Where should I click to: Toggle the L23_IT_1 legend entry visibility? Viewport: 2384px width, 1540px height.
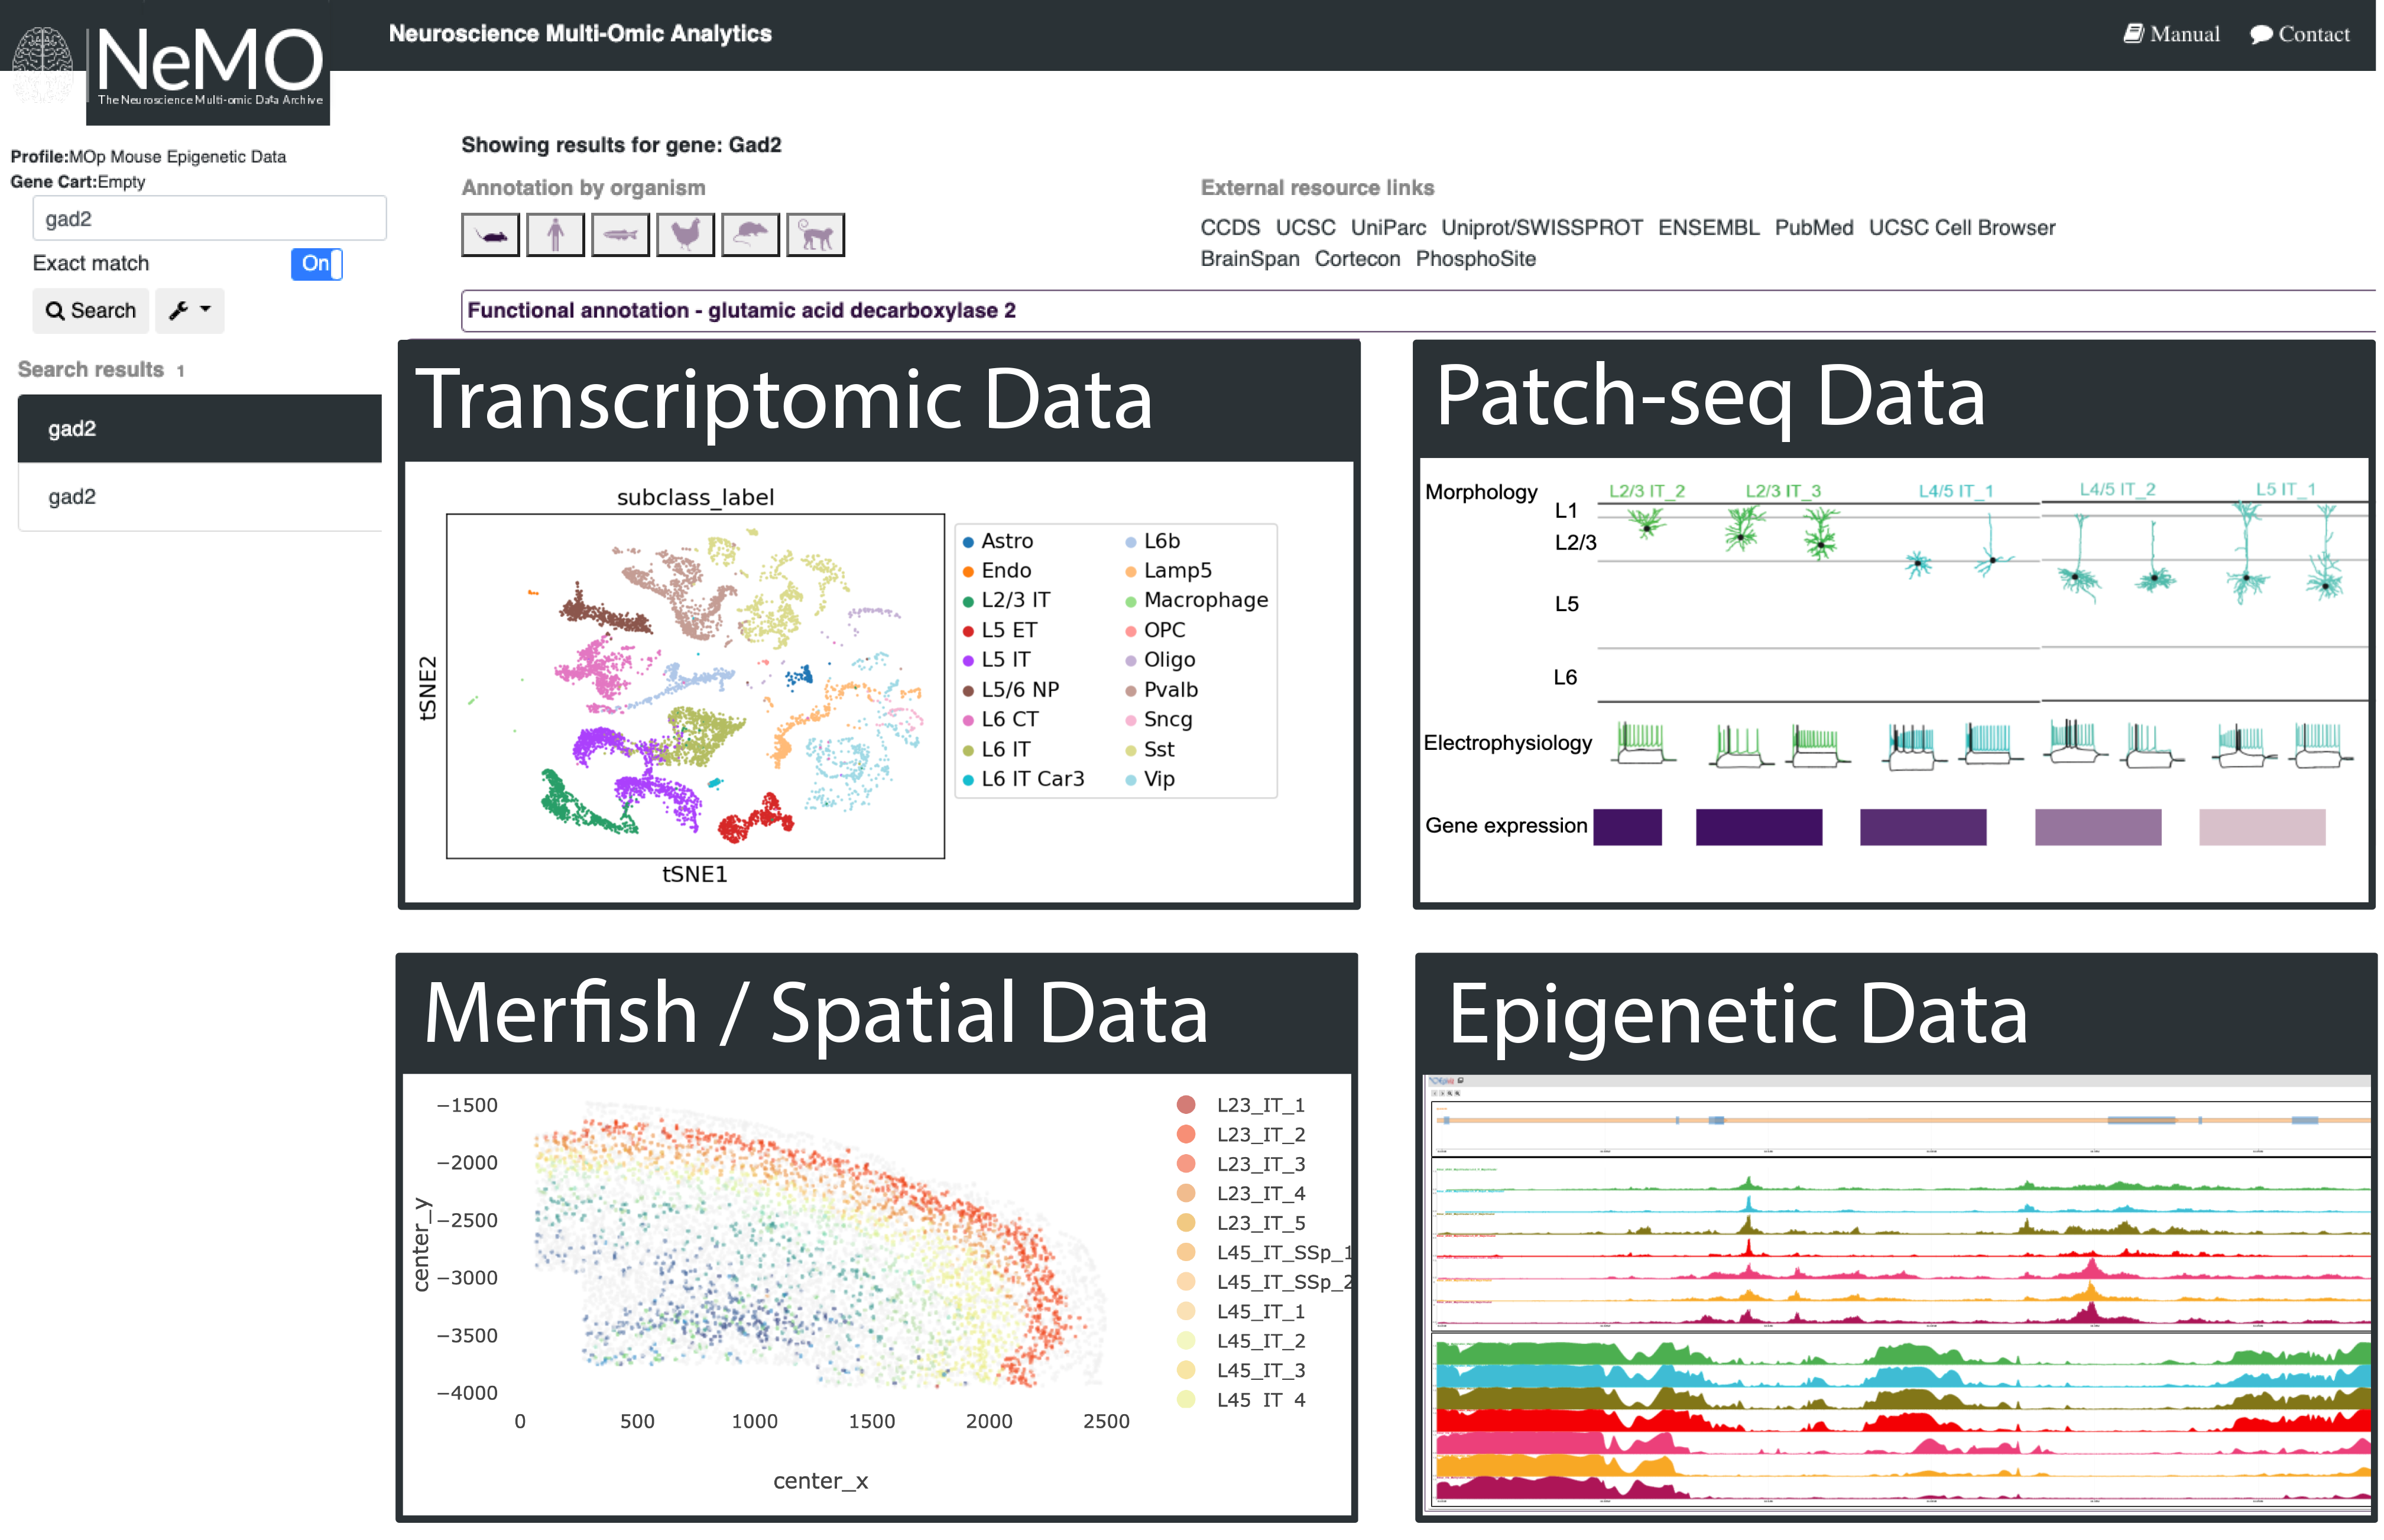point(1259,1105)
